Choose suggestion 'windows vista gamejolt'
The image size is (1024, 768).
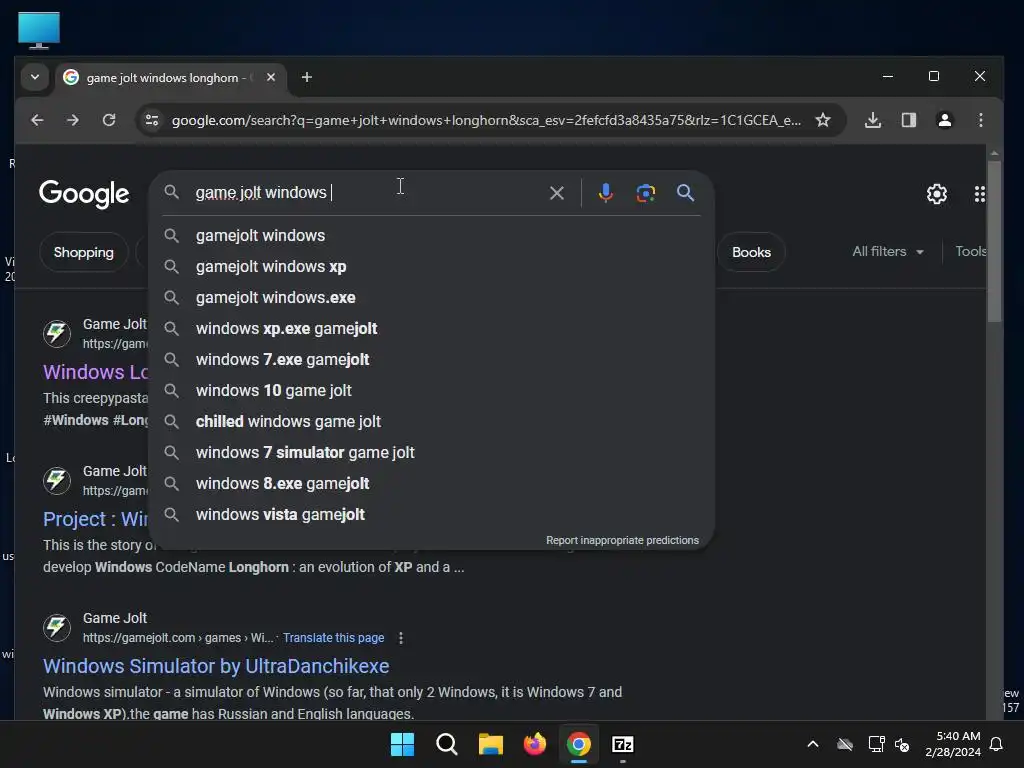click(x=432, y=515)
